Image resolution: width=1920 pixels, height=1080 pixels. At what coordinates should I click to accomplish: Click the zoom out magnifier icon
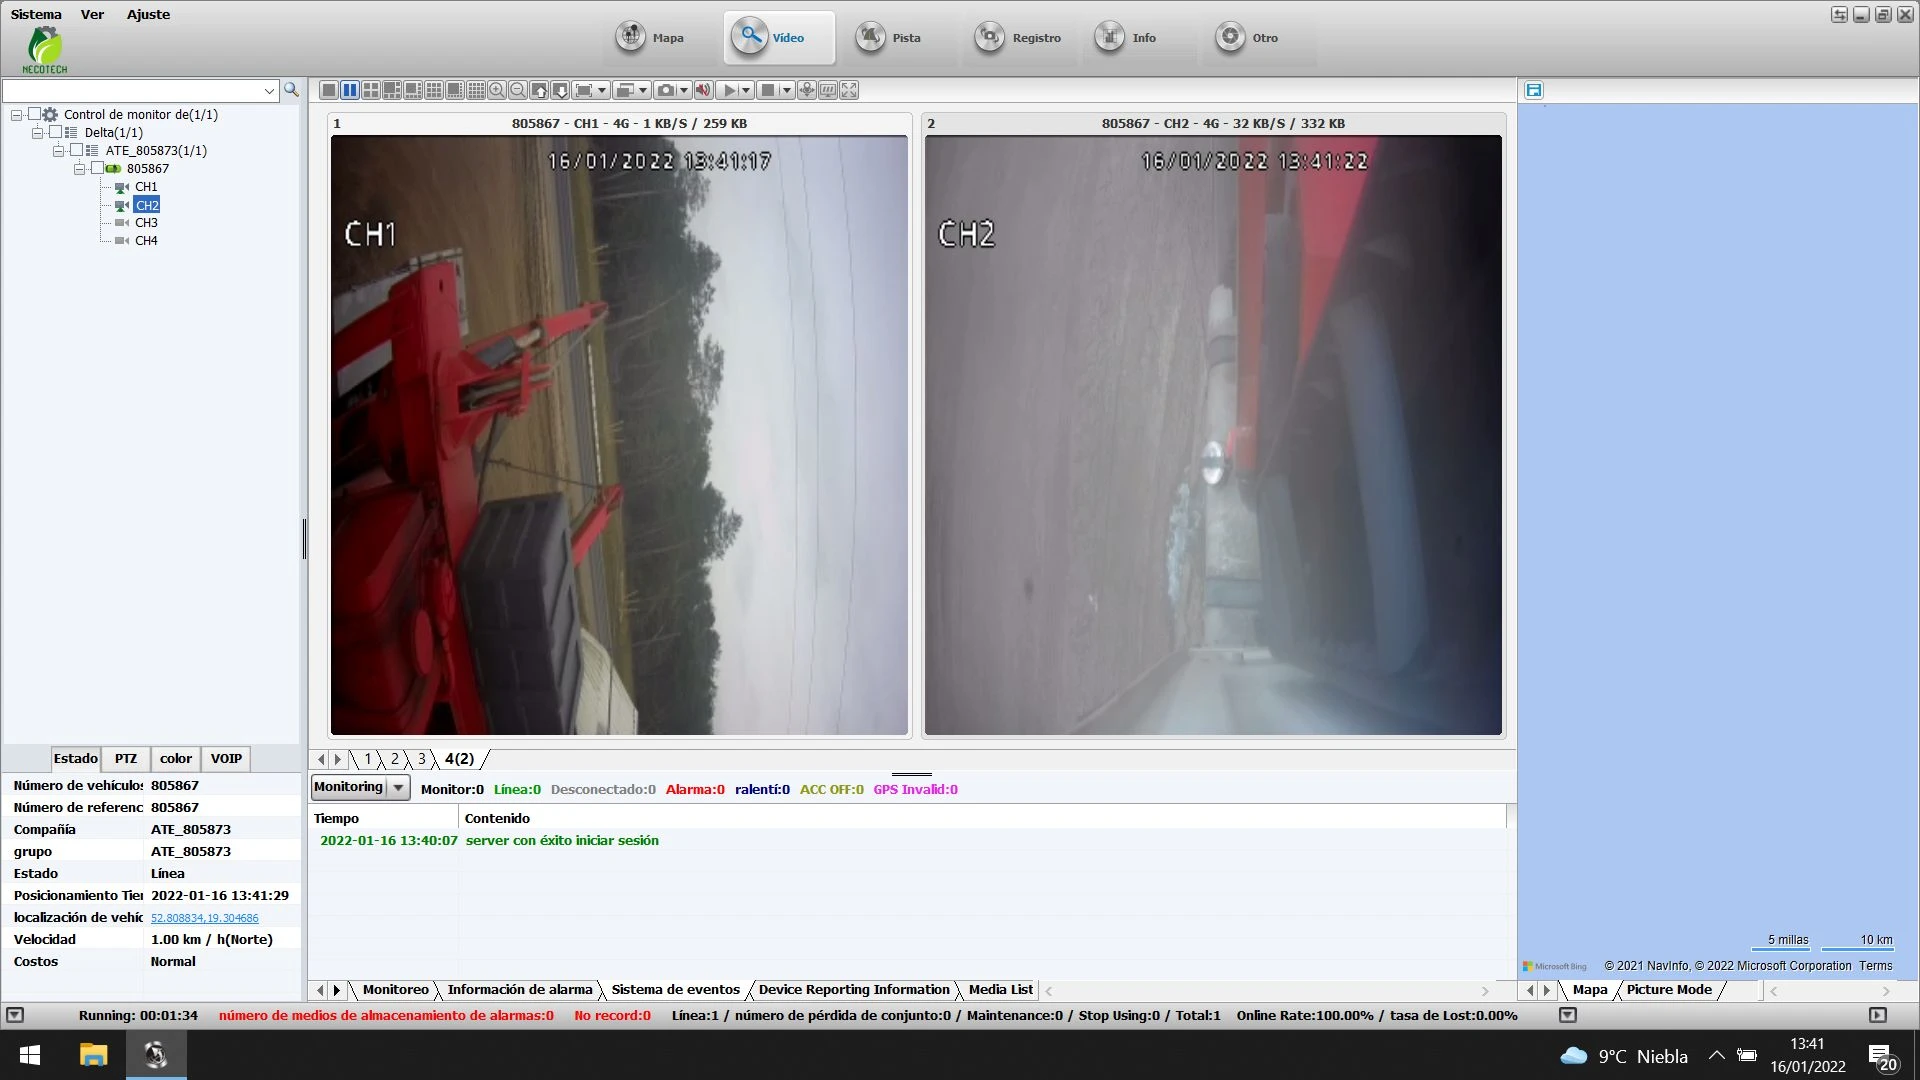(x=518, y=90)
